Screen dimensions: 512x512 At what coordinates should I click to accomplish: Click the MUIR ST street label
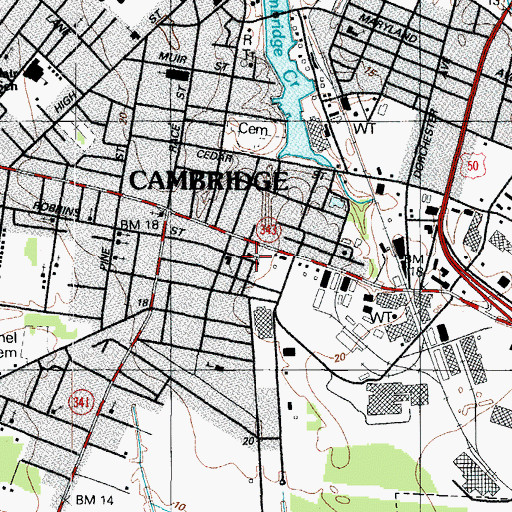click(194, 62)
